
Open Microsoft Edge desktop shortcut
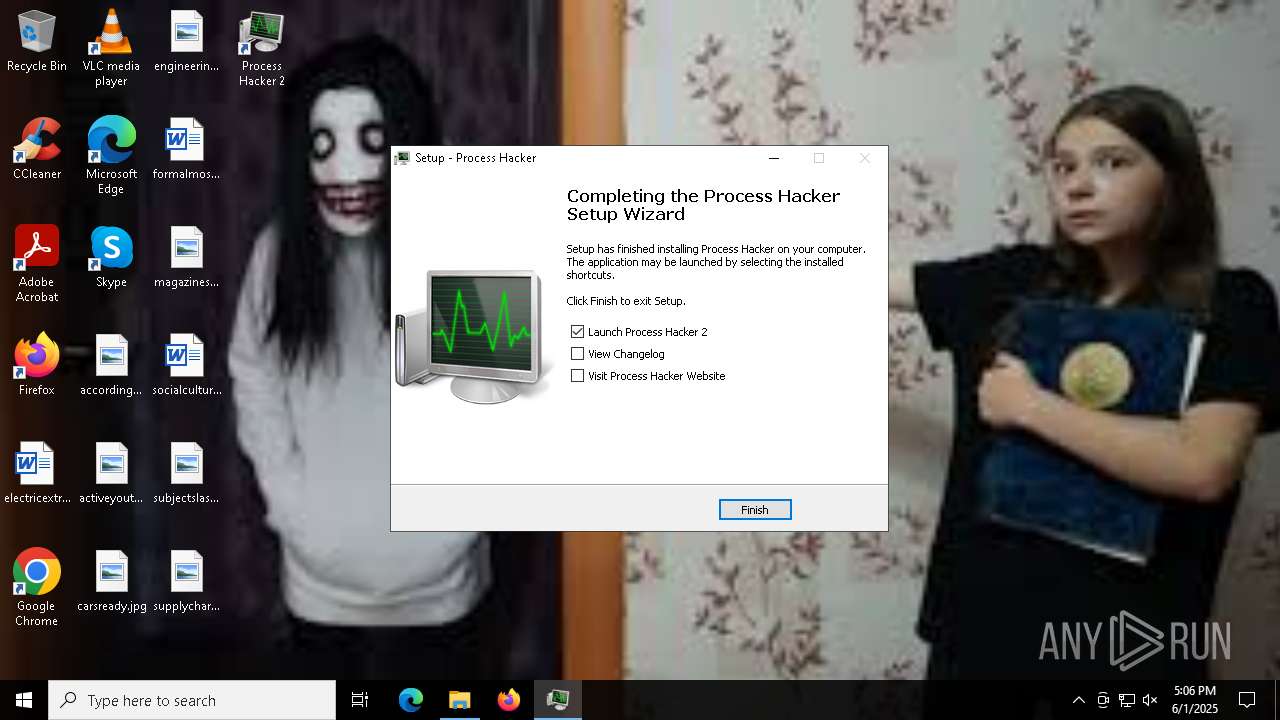[x=111, y=156]
